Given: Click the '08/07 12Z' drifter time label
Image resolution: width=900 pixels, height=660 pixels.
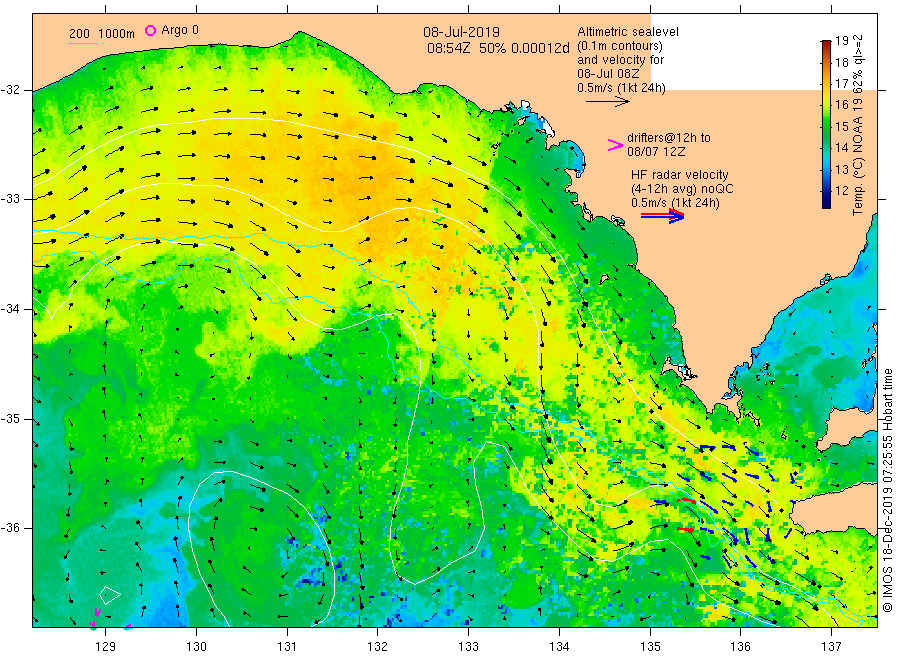Looking at the screenshot, I should coord(656,152).
